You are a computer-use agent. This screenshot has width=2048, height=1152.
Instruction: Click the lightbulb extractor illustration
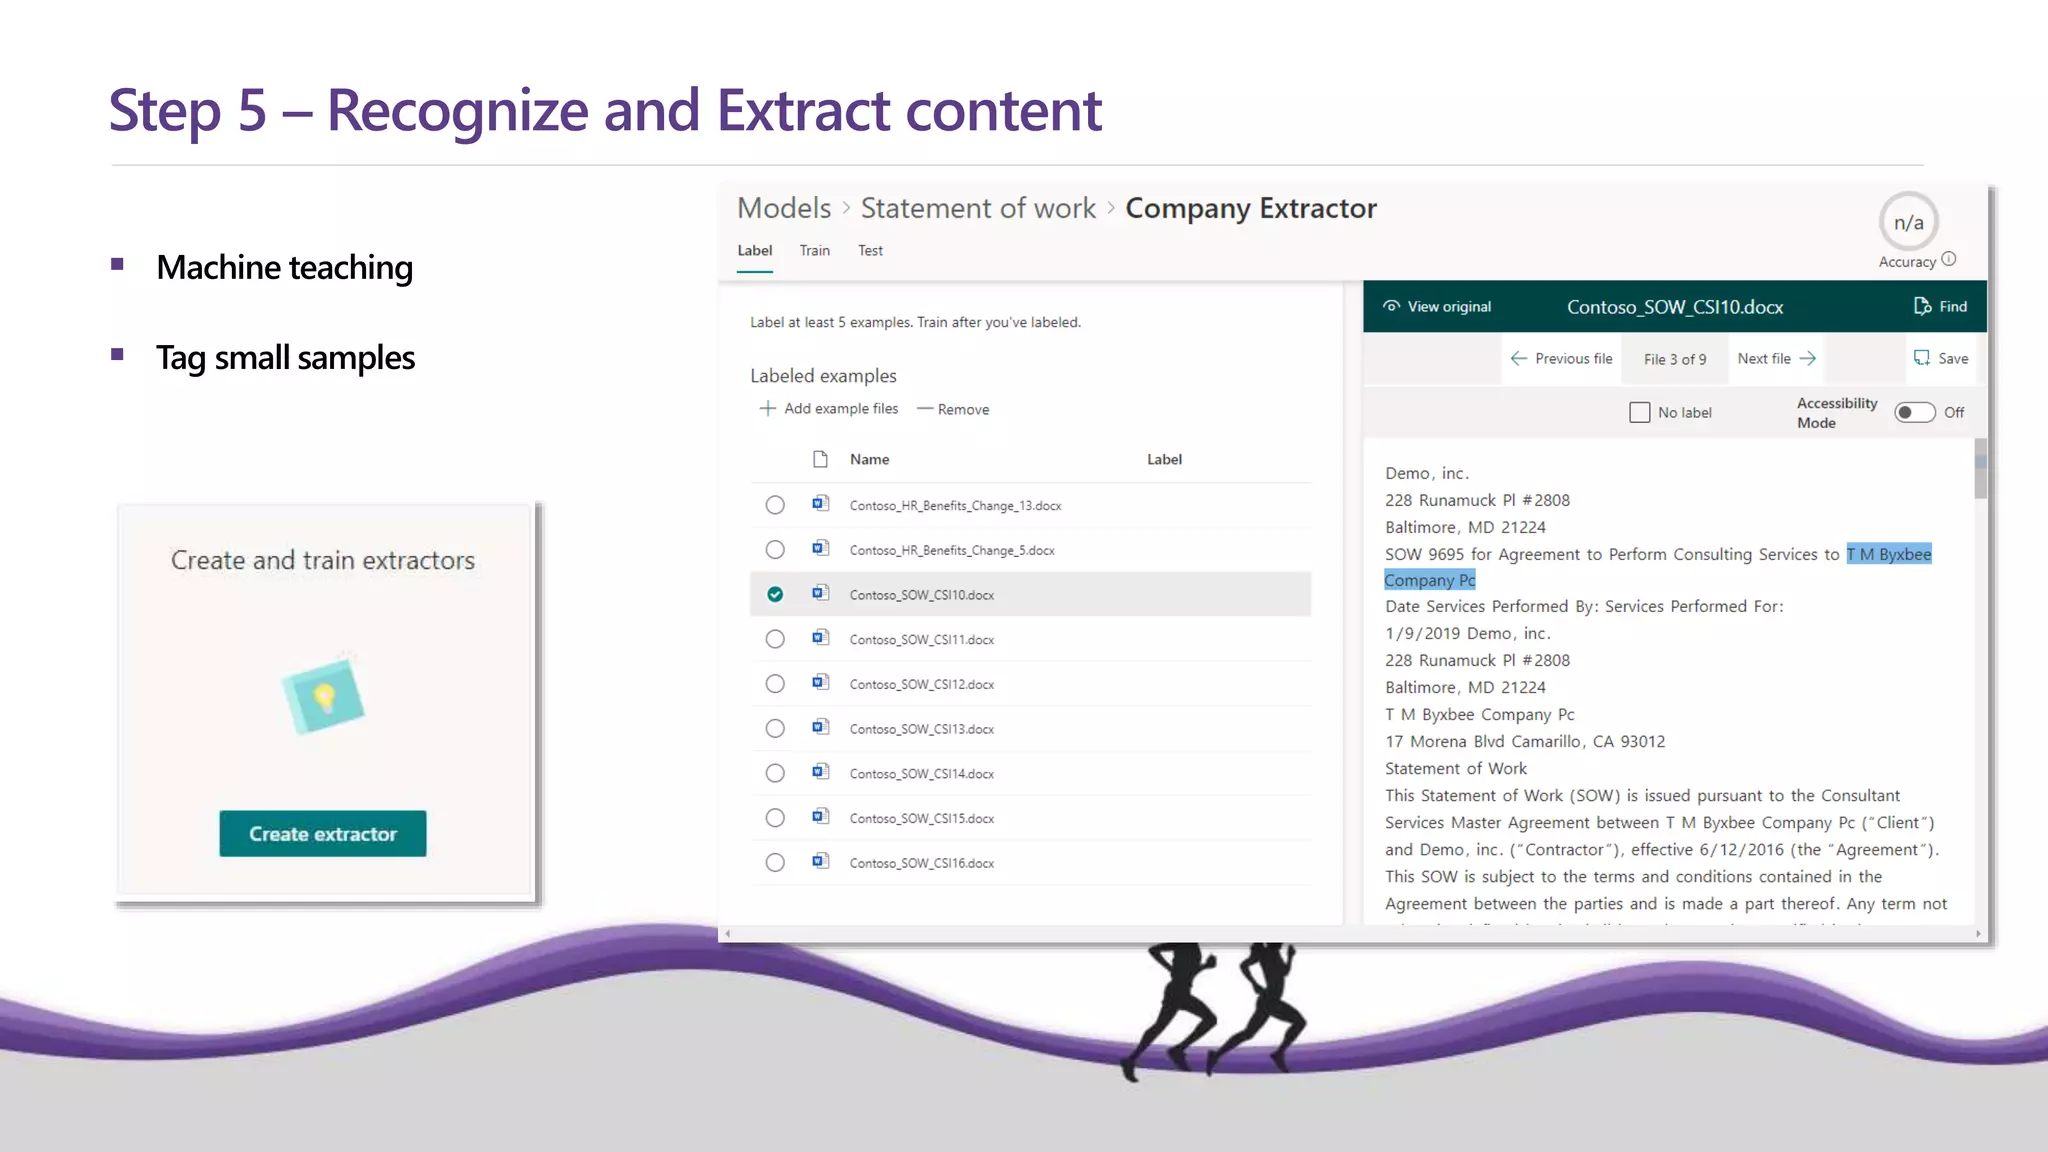tap(323, 695)
